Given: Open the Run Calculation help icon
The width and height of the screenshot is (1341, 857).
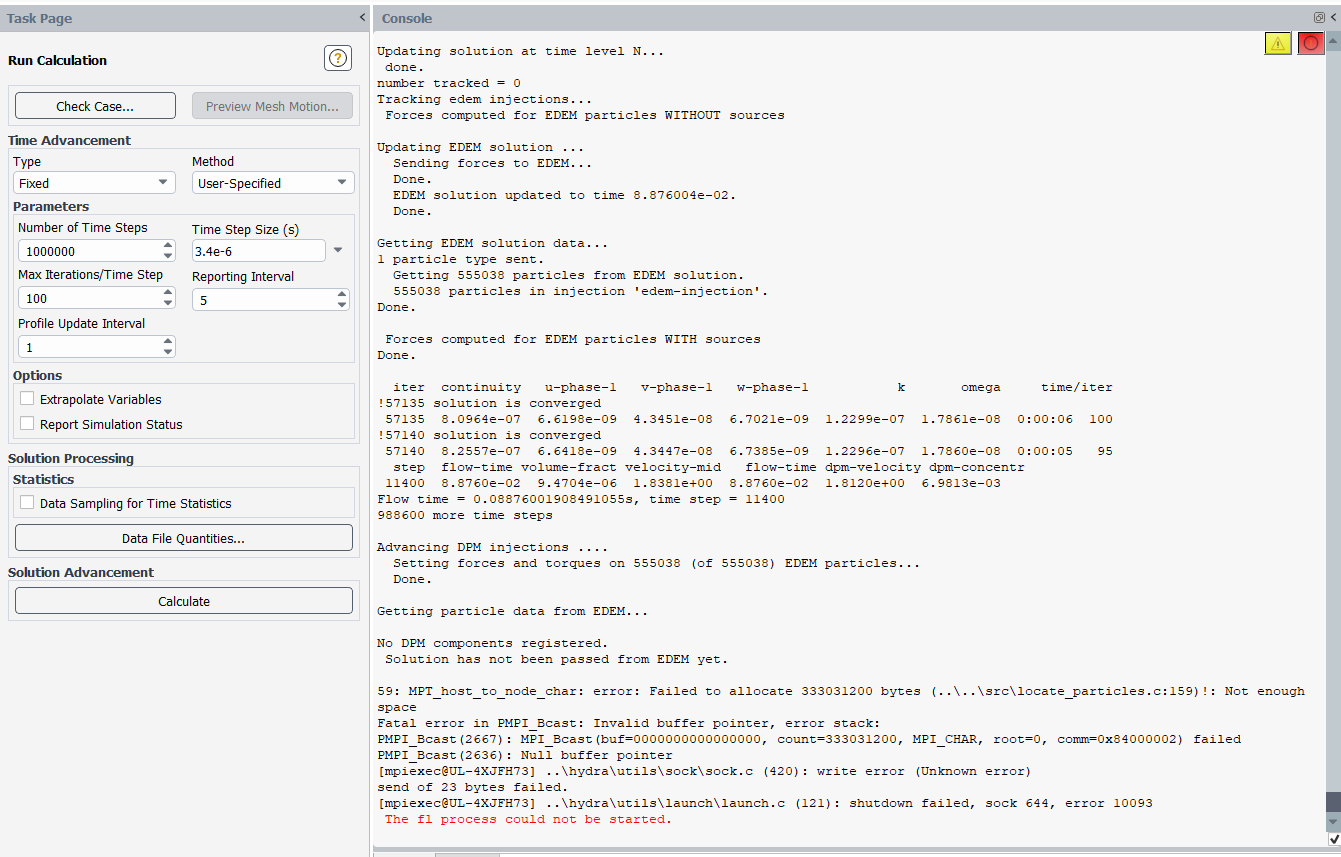Looking at the screenshot, I should (337, 59).
